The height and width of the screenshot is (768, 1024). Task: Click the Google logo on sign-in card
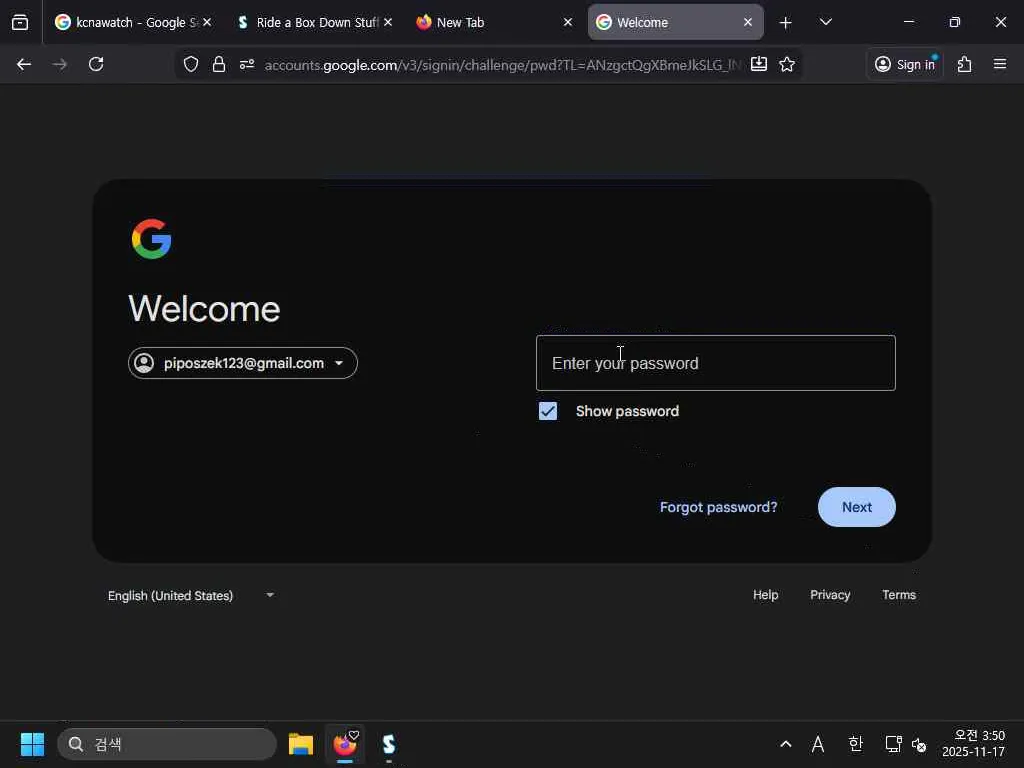point(152,239)
